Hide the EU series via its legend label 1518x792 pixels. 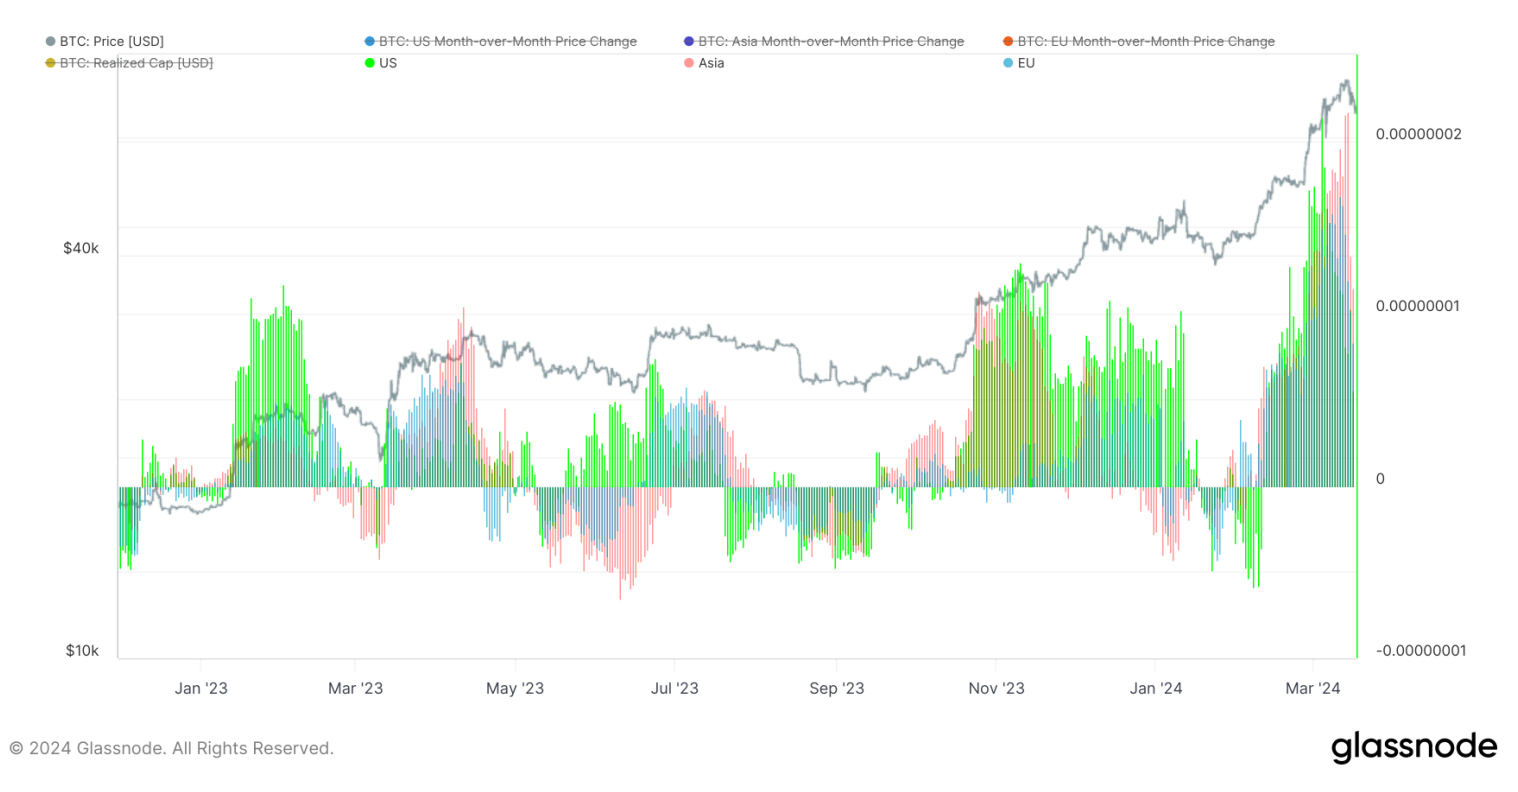point(1026,63)
